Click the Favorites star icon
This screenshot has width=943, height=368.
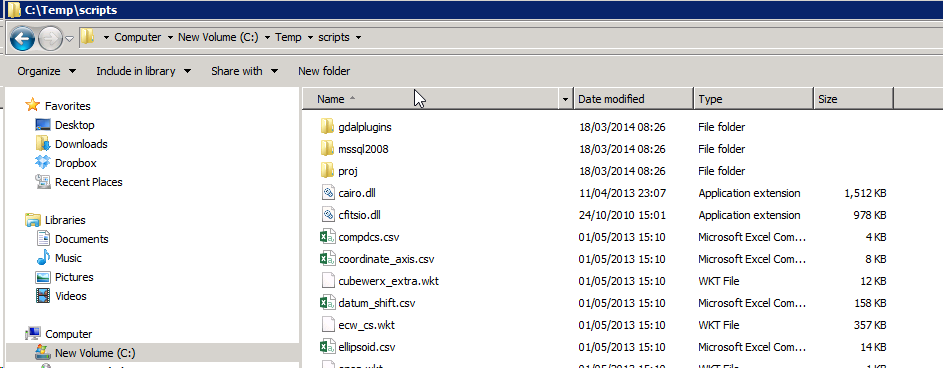[32, 105]
